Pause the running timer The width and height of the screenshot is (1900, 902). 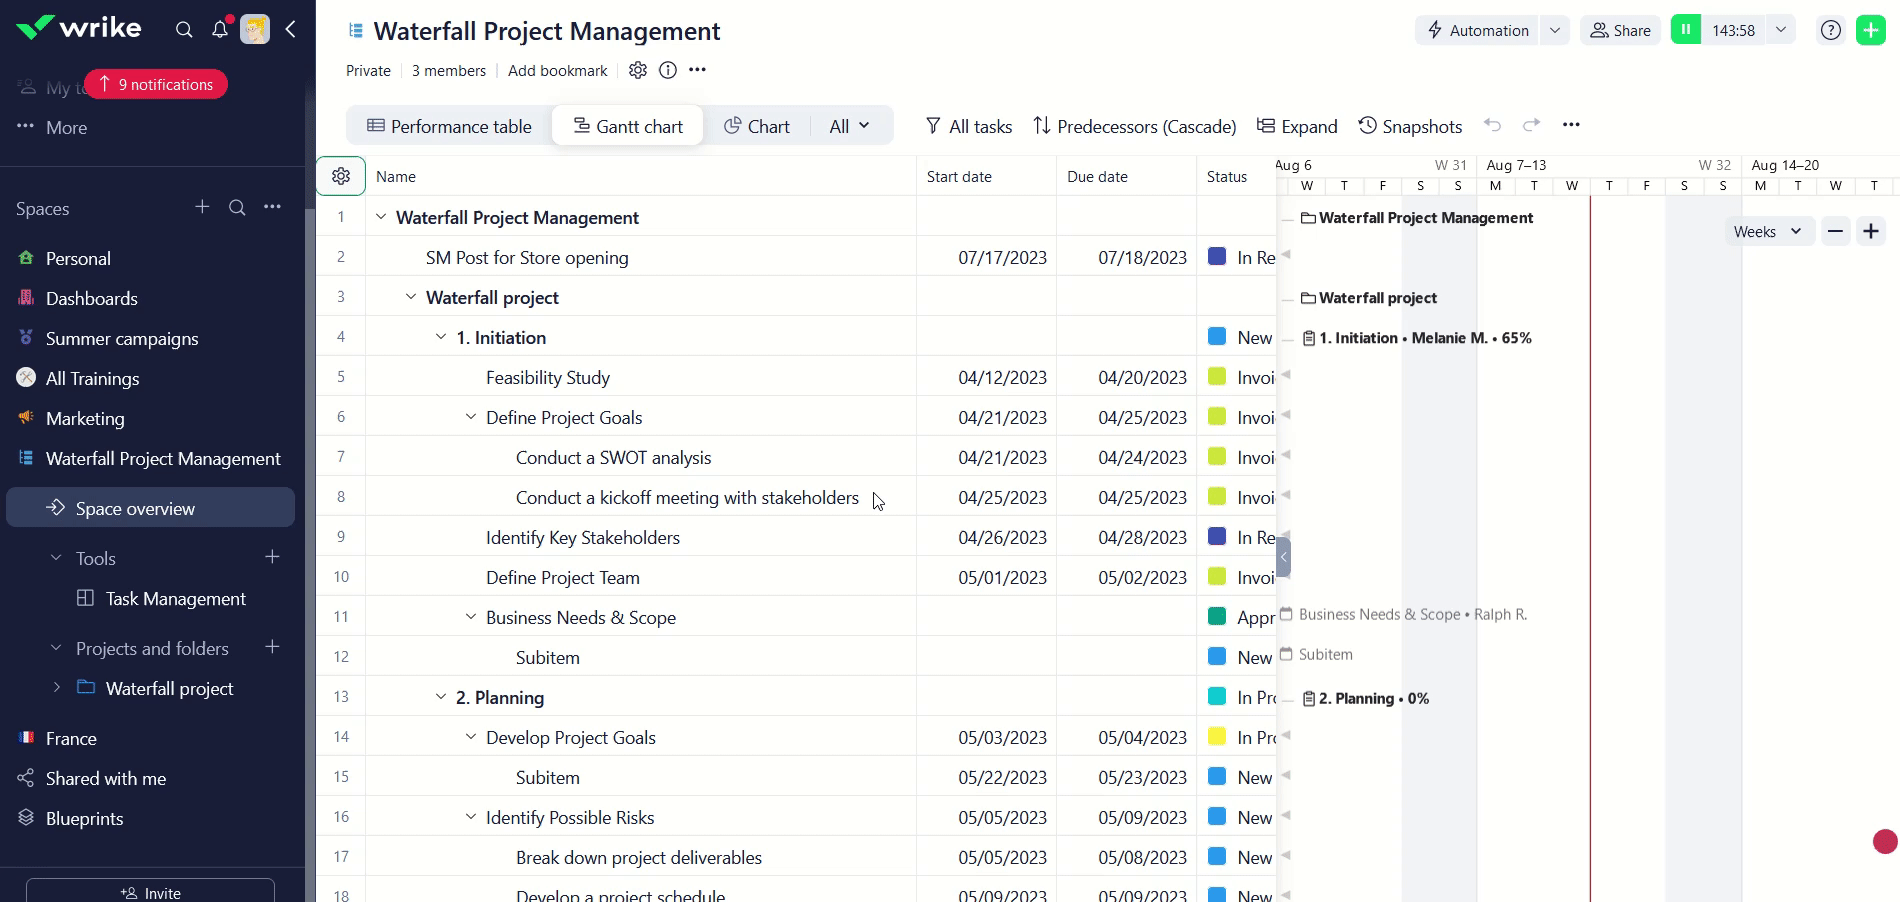1686,30
